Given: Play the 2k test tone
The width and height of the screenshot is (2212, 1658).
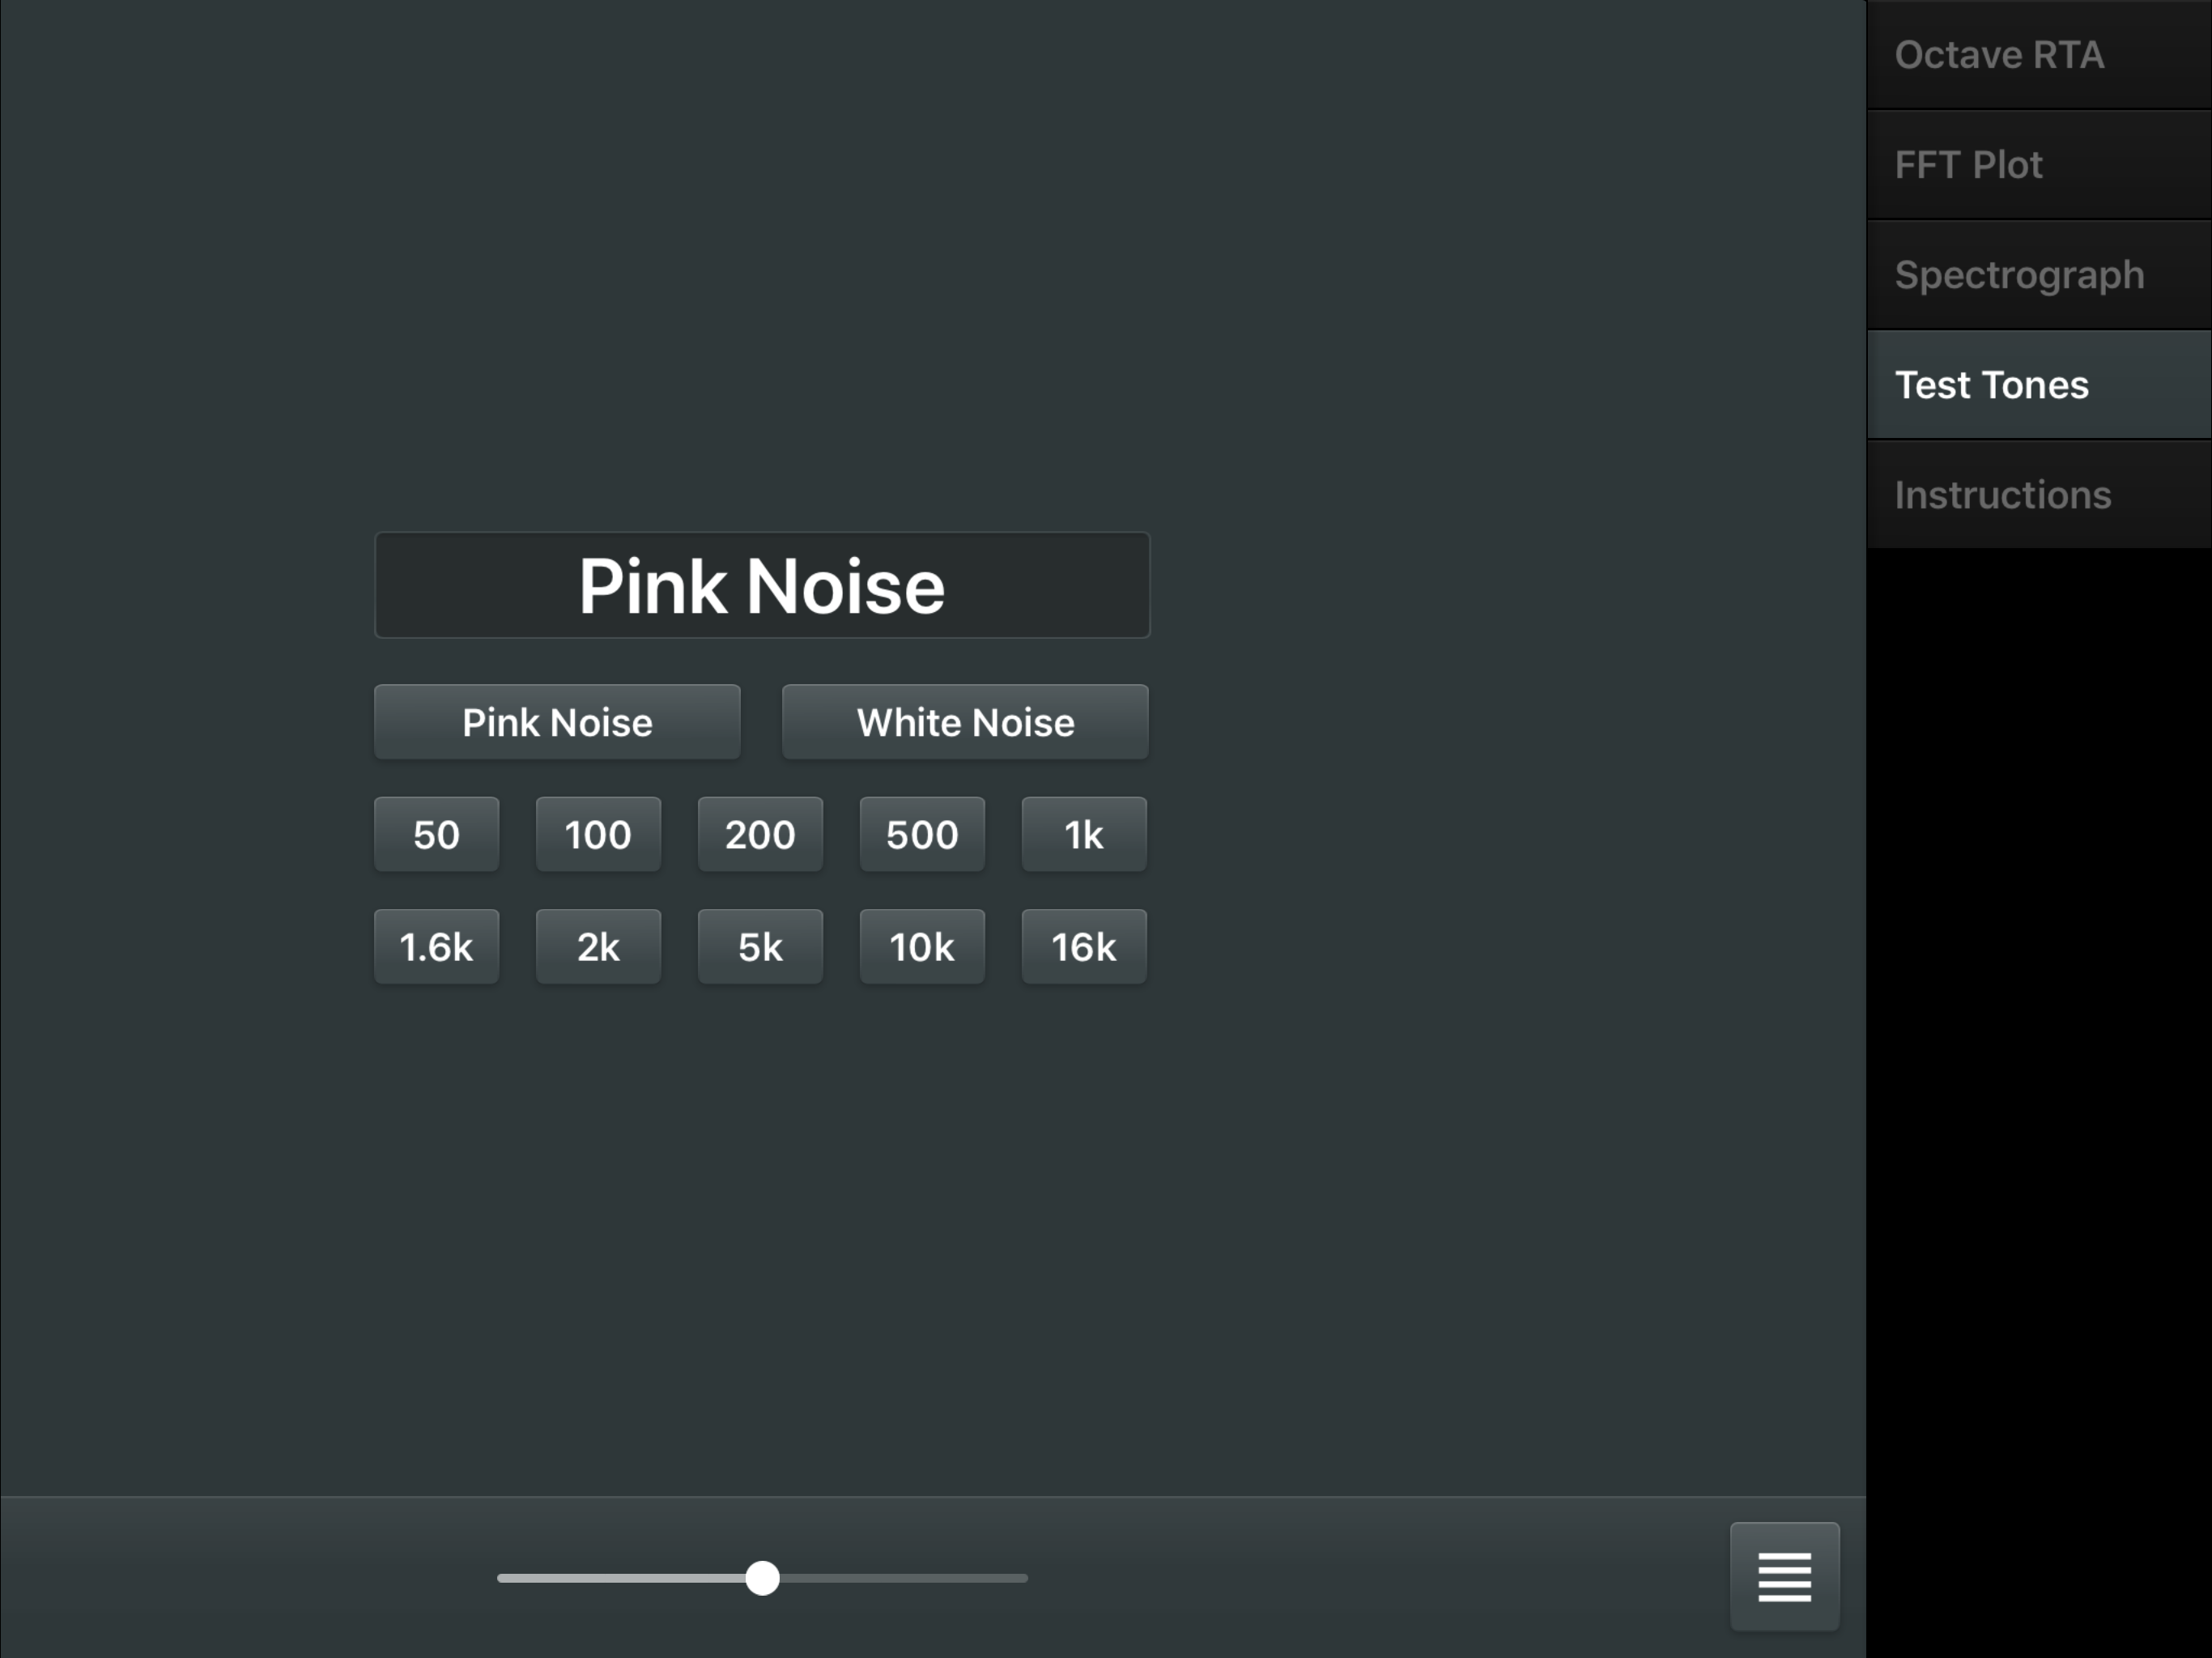Looking at the screenshot, I should 598,946.
